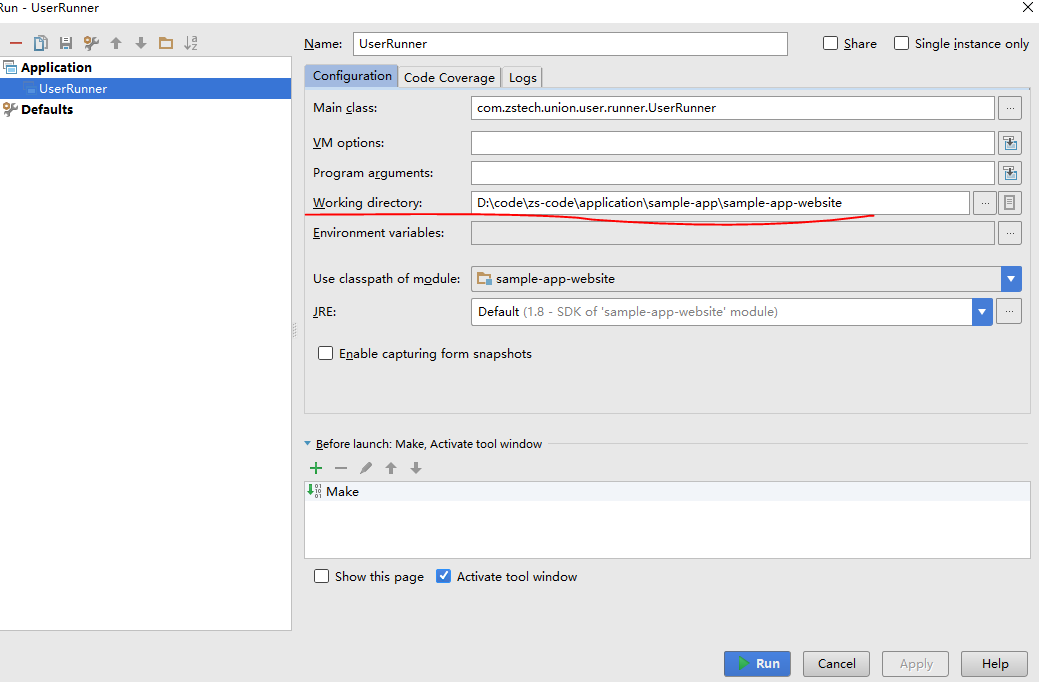Insert path macro for Working directory
Screen dimensions: 1039x682
[1010, 203]
